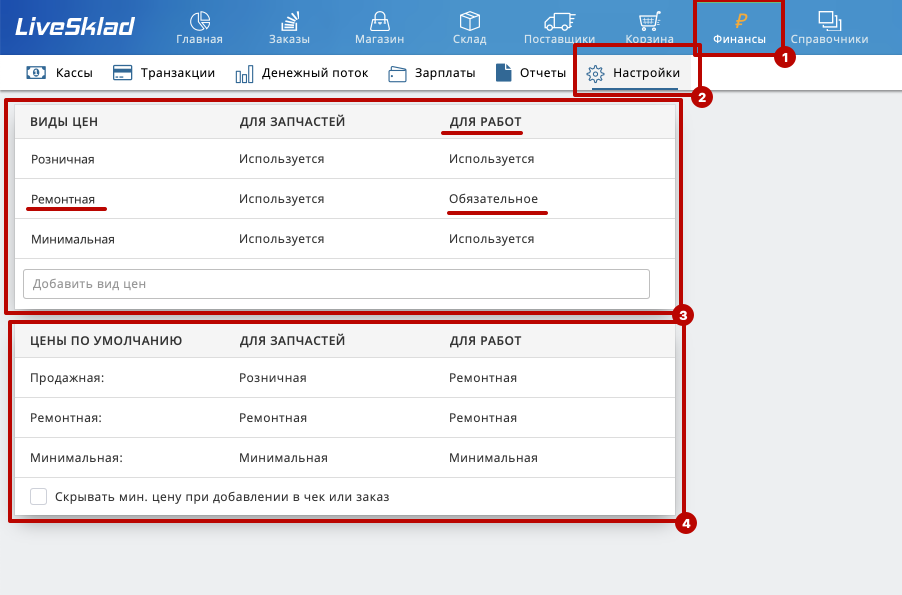
Task: Click the Финансы ruble icon
Action: click(x=740, y=21)
